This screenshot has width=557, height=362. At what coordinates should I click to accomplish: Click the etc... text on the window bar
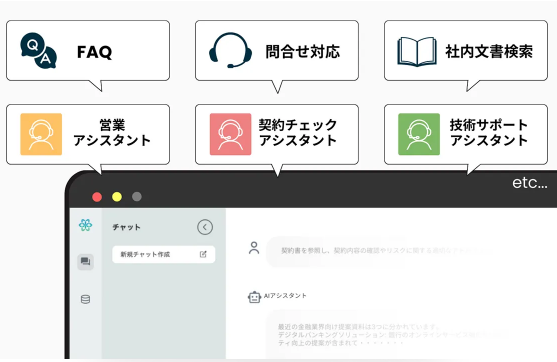530,183
